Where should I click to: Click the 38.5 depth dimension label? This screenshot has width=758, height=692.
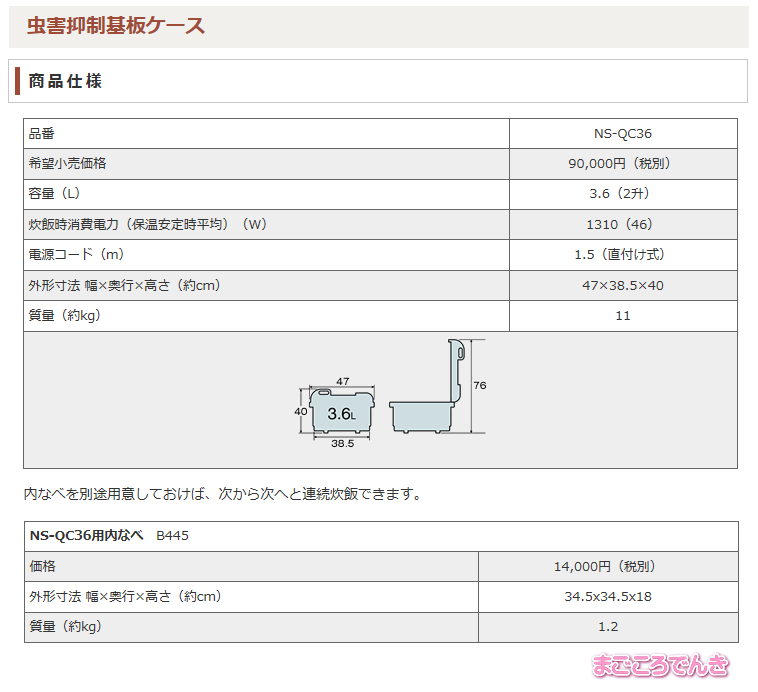coord(342,443)
